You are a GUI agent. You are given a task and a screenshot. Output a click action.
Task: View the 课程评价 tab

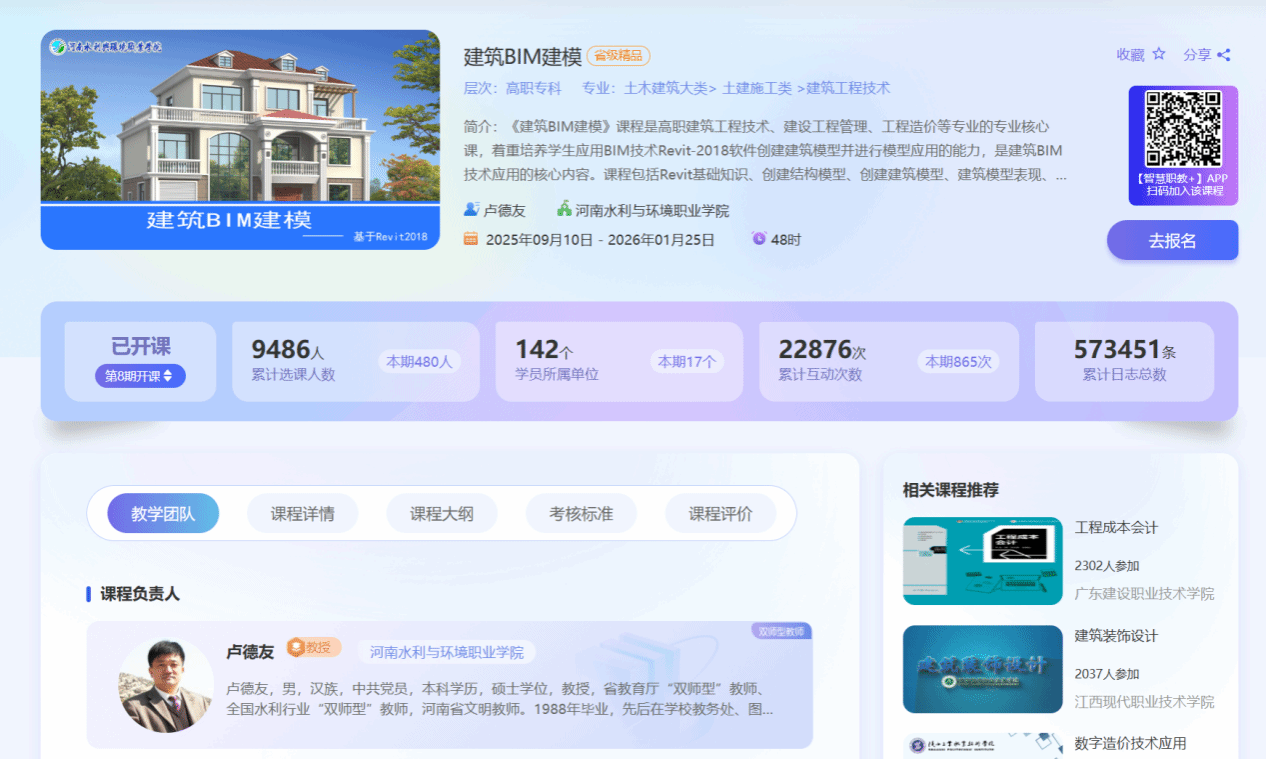(720, 514)
